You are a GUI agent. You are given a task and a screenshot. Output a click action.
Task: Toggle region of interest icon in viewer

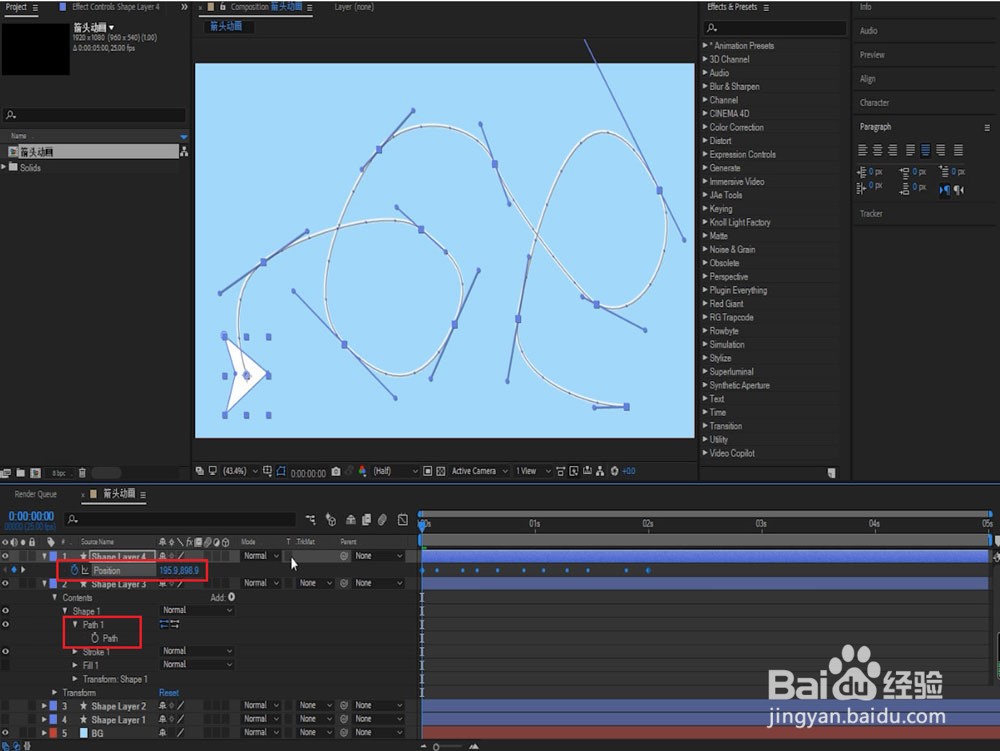(x=427, y=471)
